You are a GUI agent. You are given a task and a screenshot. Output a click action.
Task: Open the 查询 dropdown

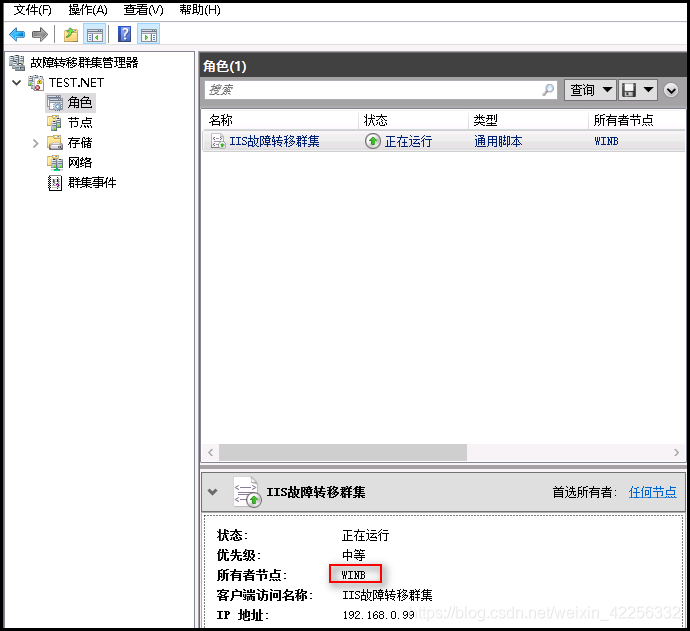(590, 90)
